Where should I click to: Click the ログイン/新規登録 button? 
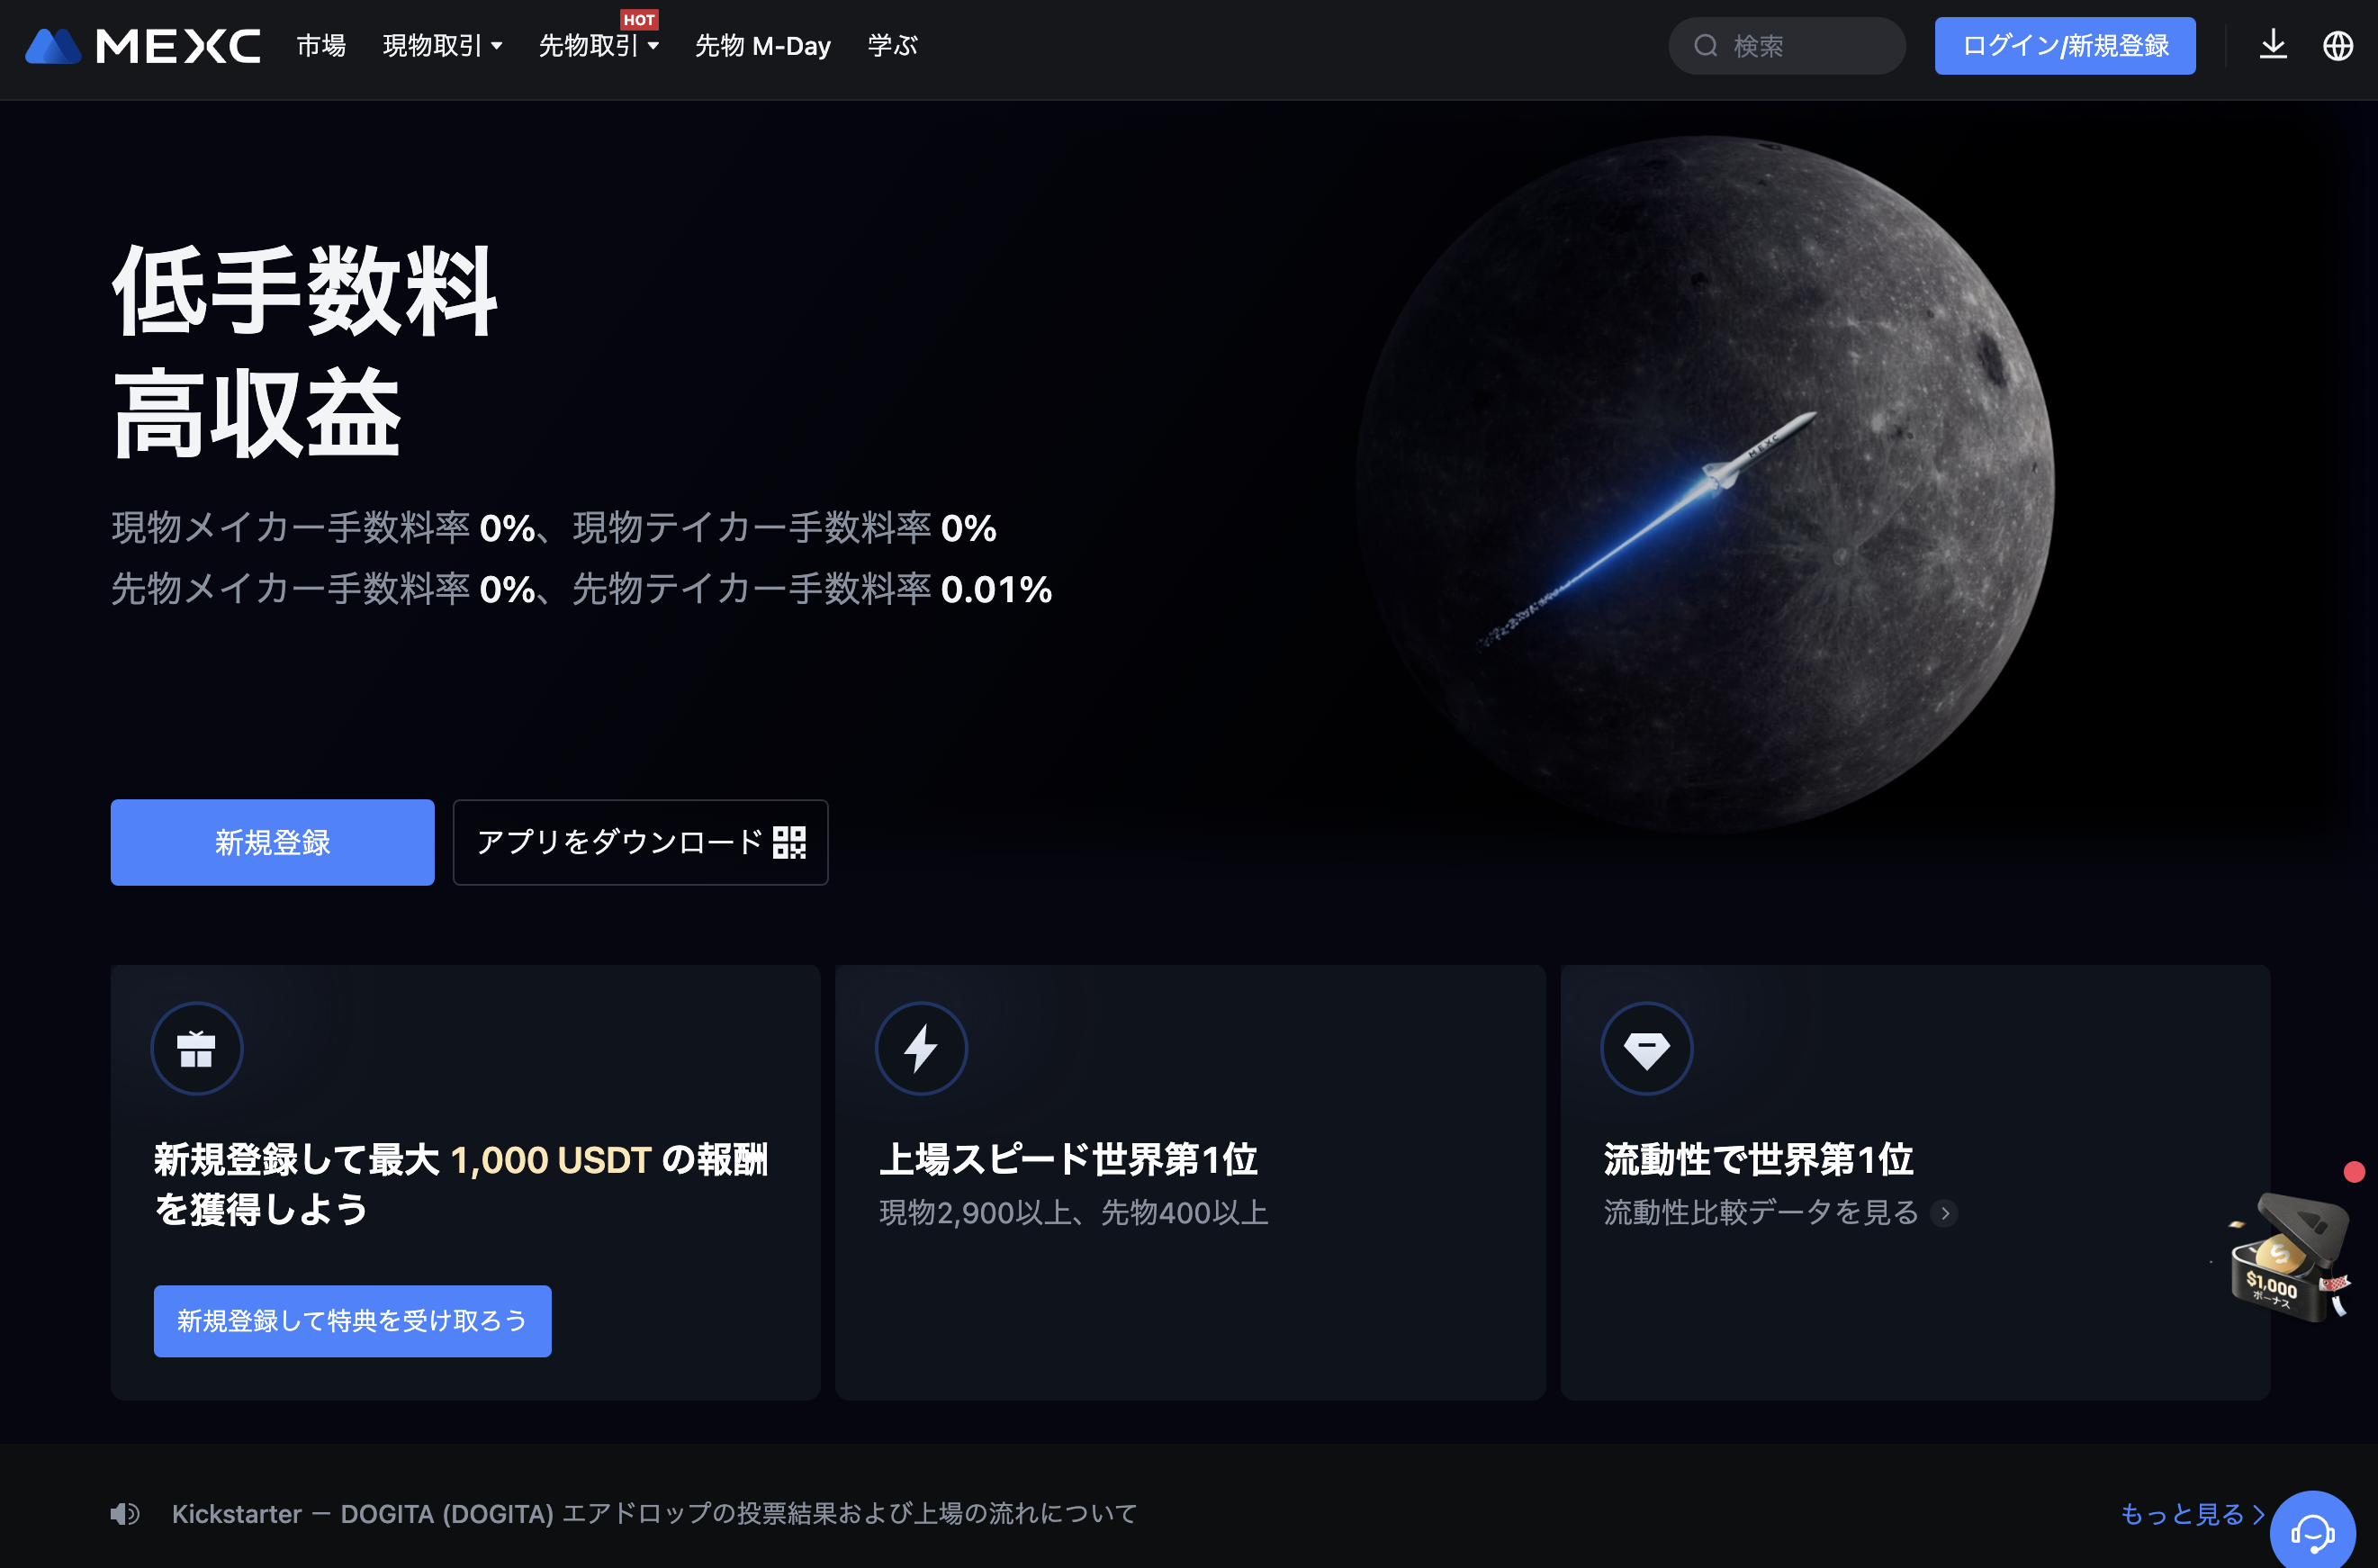point(2065,46)
